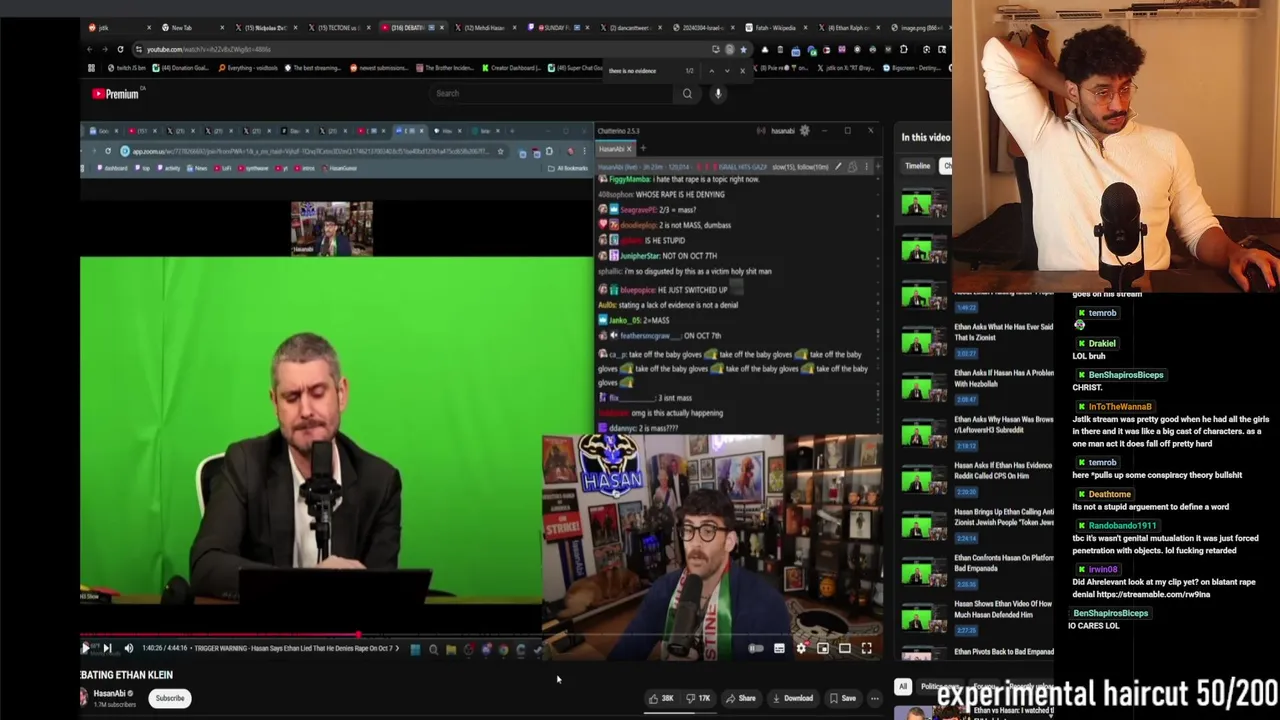Go back with browser back arrow

click(x=89, y=49)
